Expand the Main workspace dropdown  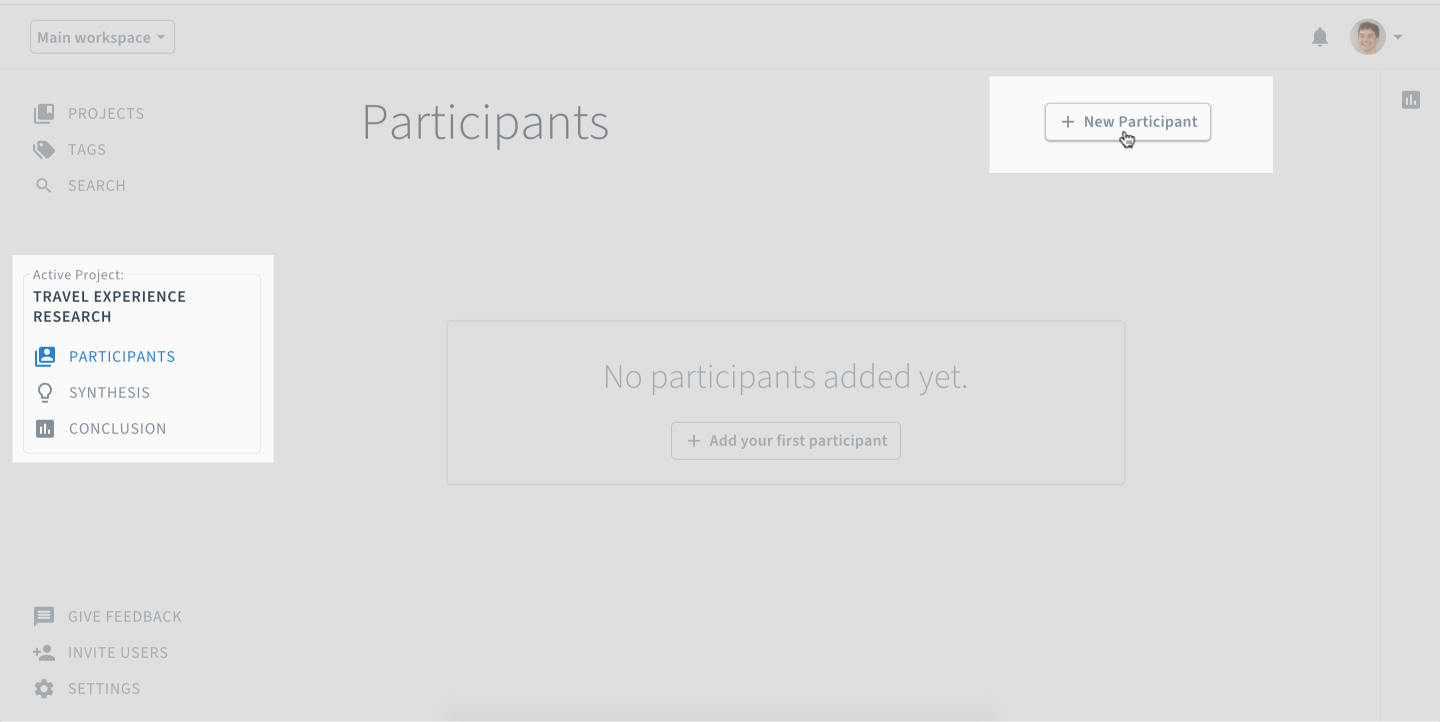[102, 37]
